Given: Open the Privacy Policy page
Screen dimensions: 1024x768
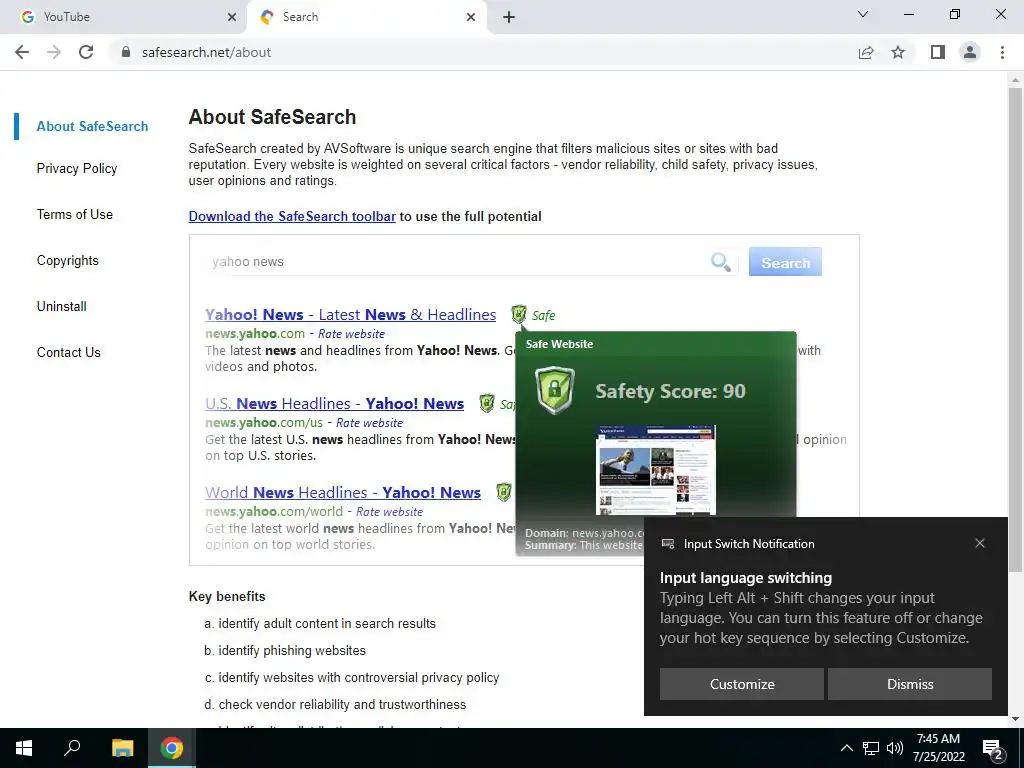Looking at the screenshot, I should click(x=76, y=168).
